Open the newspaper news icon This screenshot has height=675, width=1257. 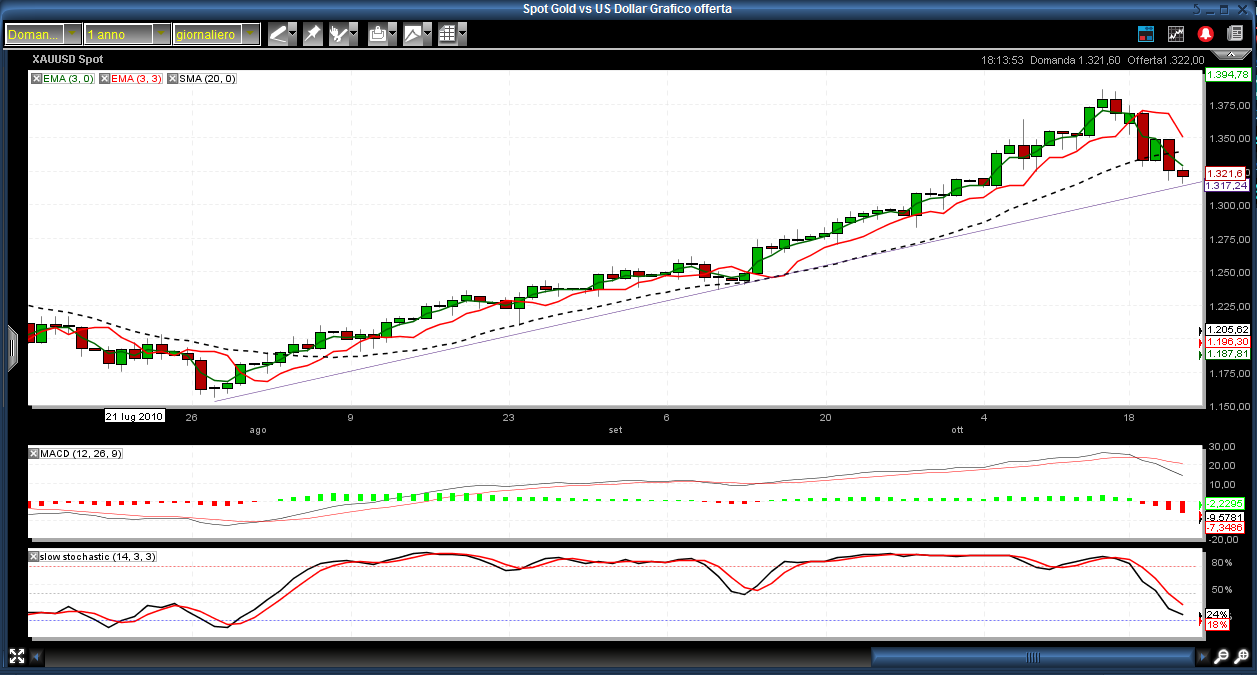click(1235, 34)
